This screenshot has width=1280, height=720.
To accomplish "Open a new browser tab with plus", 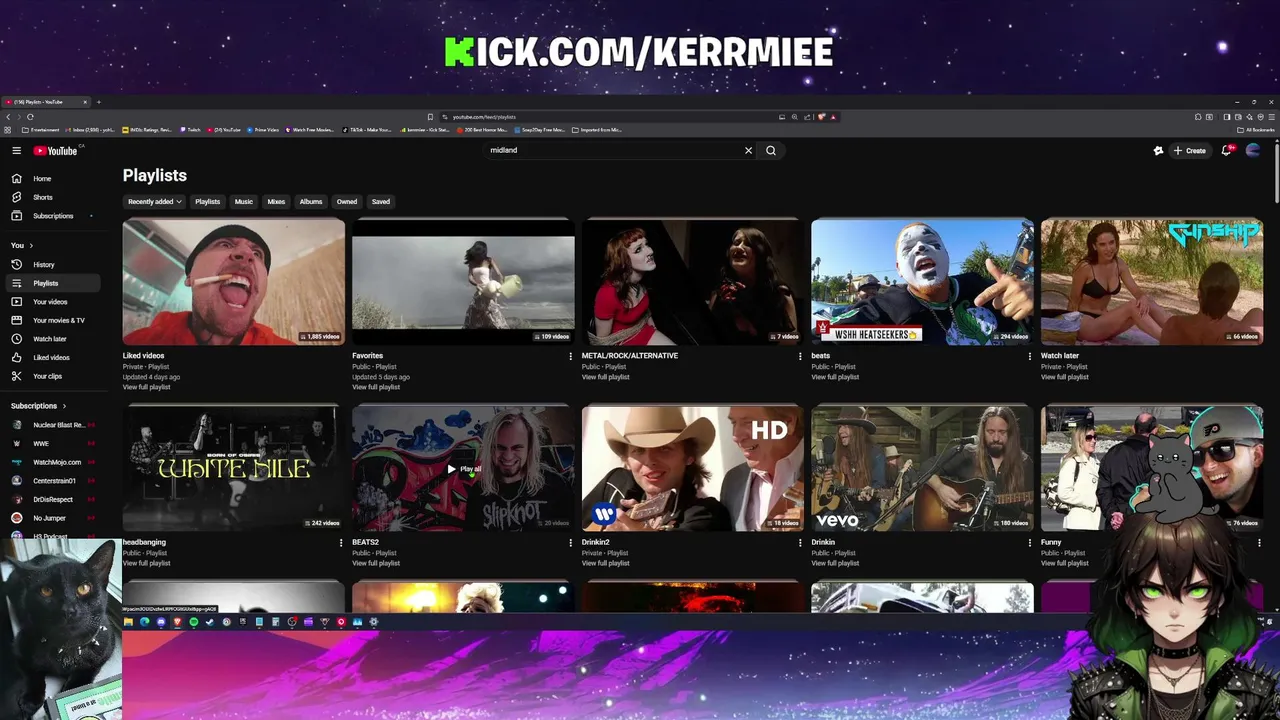I will coord(98,102).
